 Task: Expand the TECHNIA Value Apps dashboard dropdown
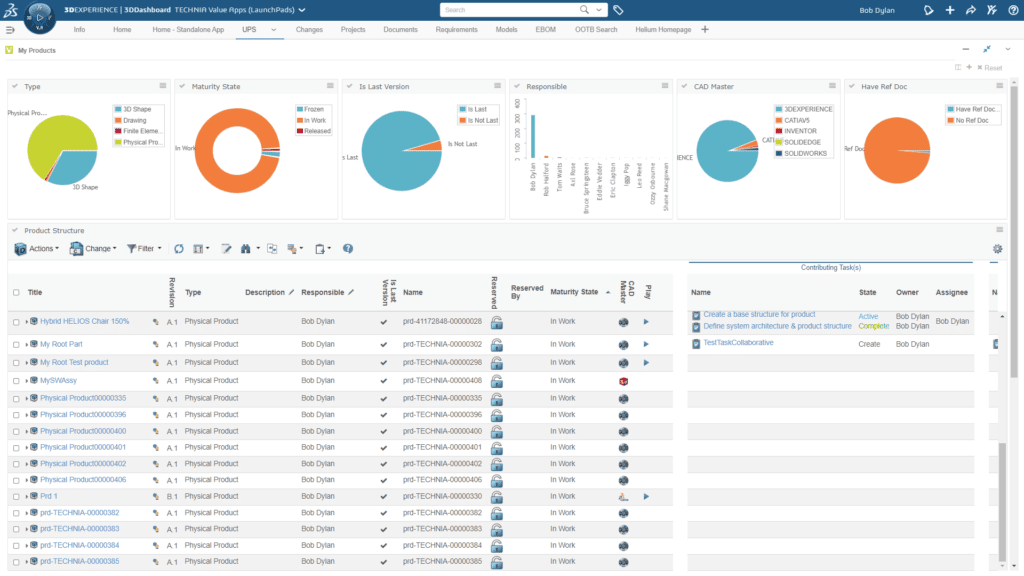(x=302, y=10)
